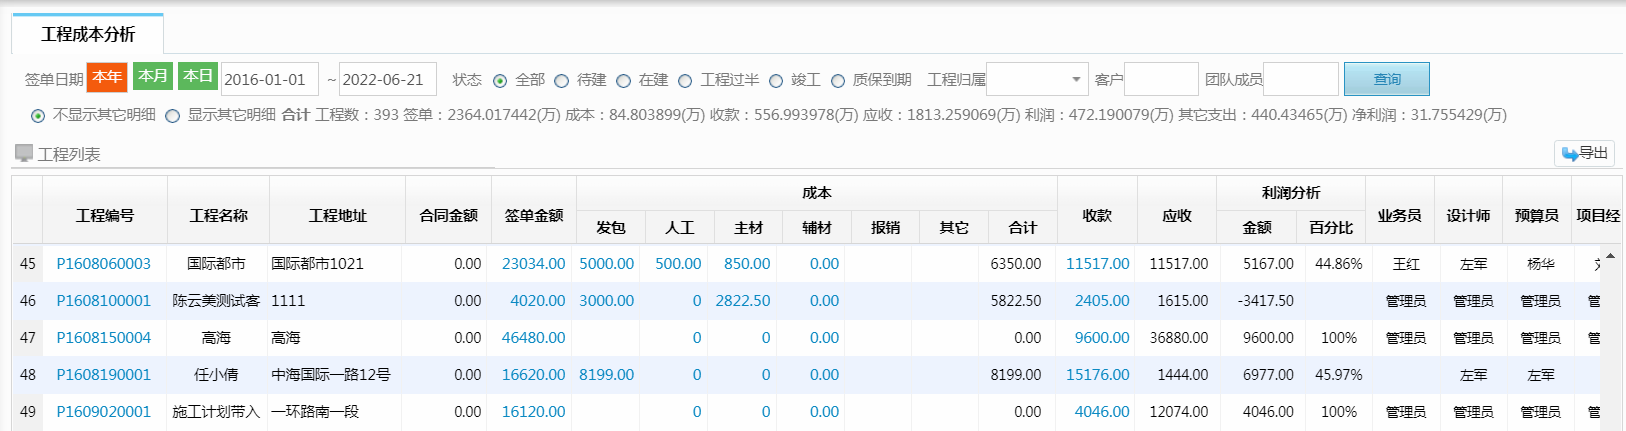Click the 本日 quick date button
Screen dimensions: 1626x431
pyautogui.click(x=198, y=76)
